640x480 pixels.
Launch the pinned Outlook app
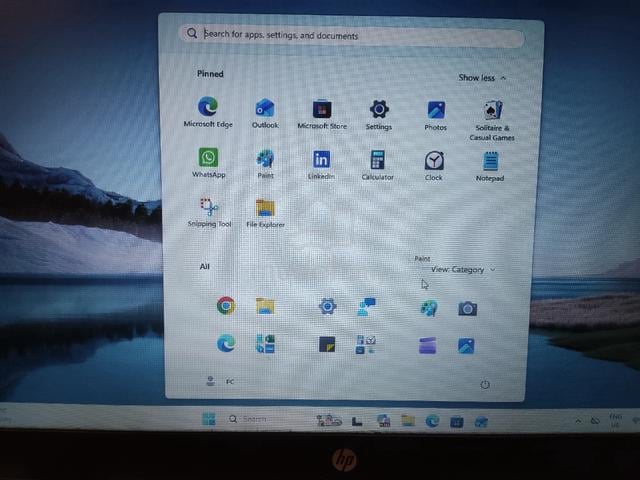(x=265, y=113)
